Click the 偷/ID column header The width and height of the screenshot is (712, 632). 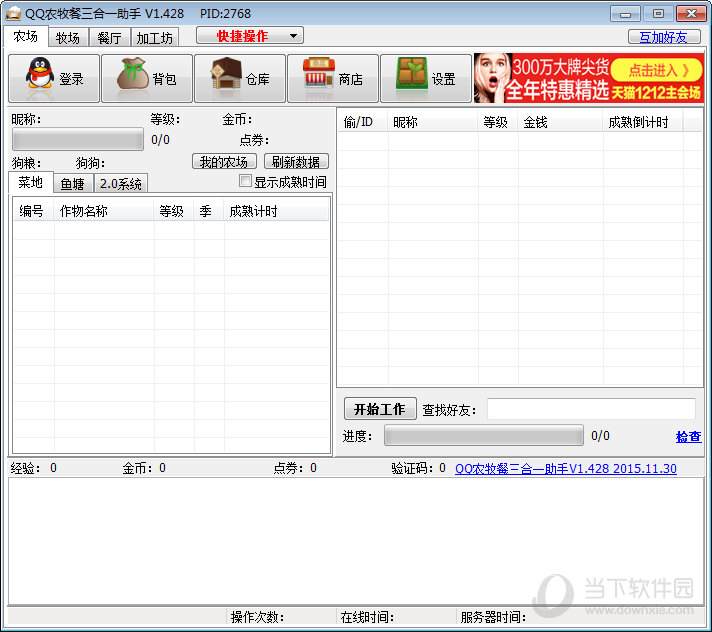tap(363, 122)
